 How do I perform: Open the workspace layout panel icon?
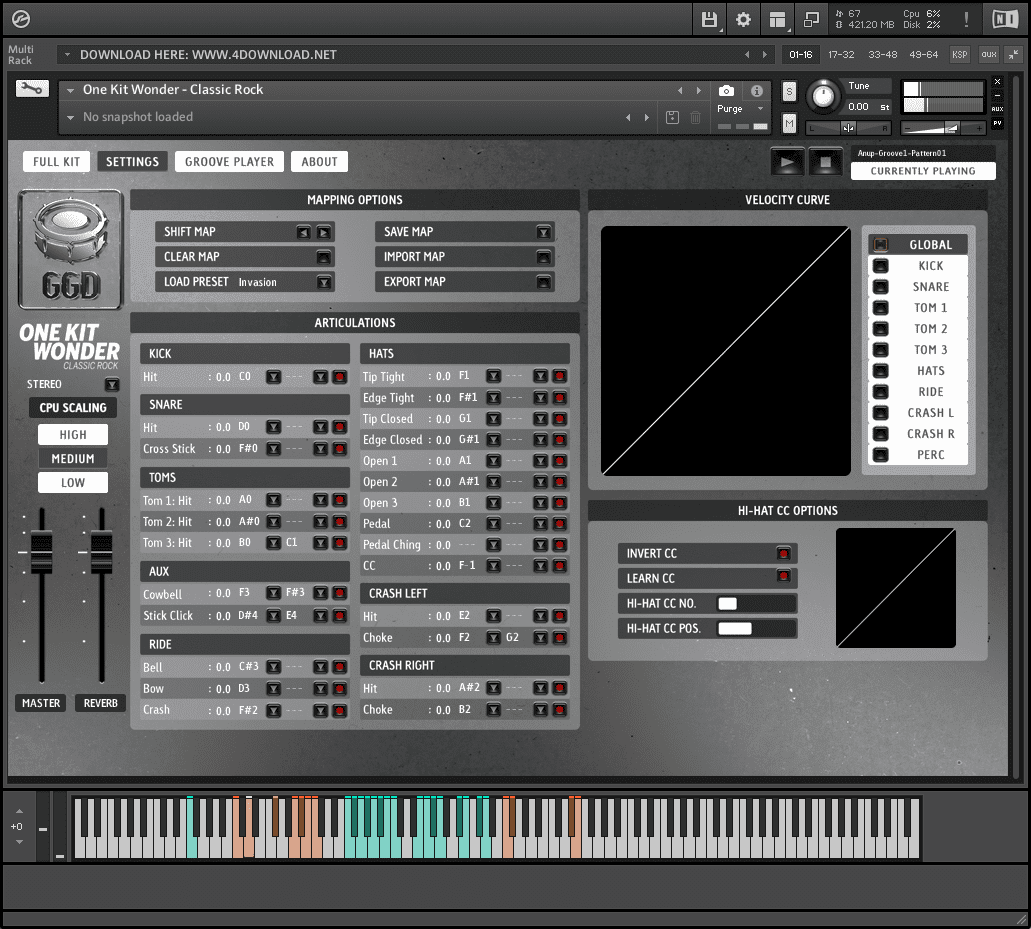[777, 20]
